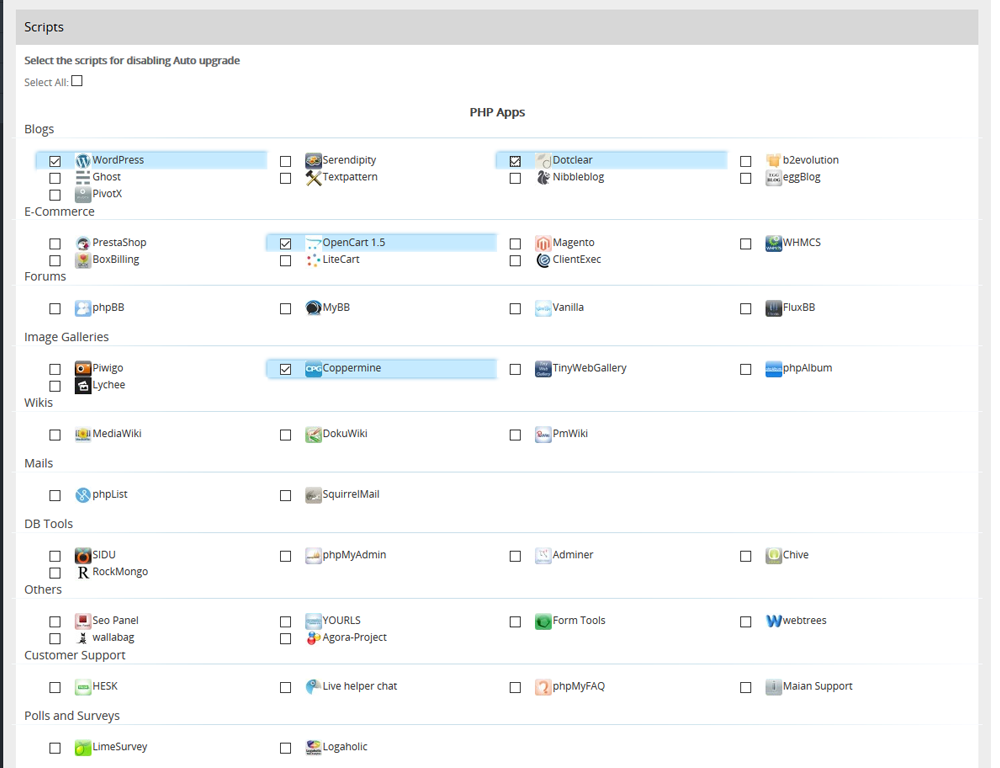Click the Magento logo icon

(543, 243)
